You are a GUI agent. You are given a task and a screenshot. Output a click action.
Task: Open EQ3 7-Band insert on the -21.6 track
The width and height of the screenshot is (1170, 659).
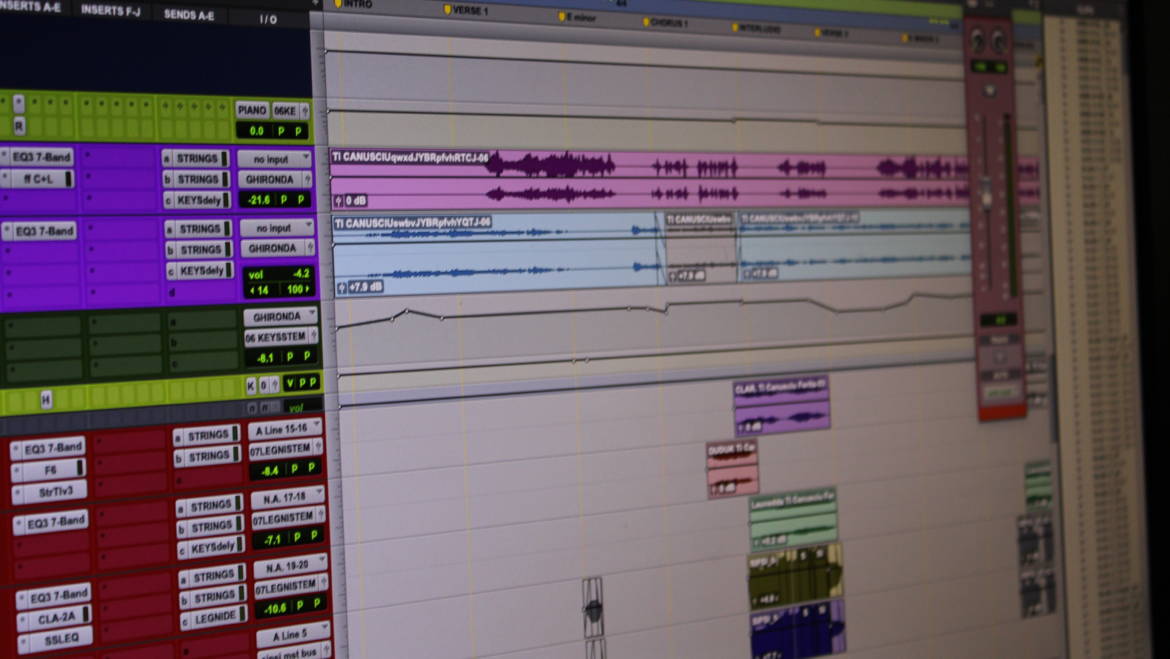point(41,157)
